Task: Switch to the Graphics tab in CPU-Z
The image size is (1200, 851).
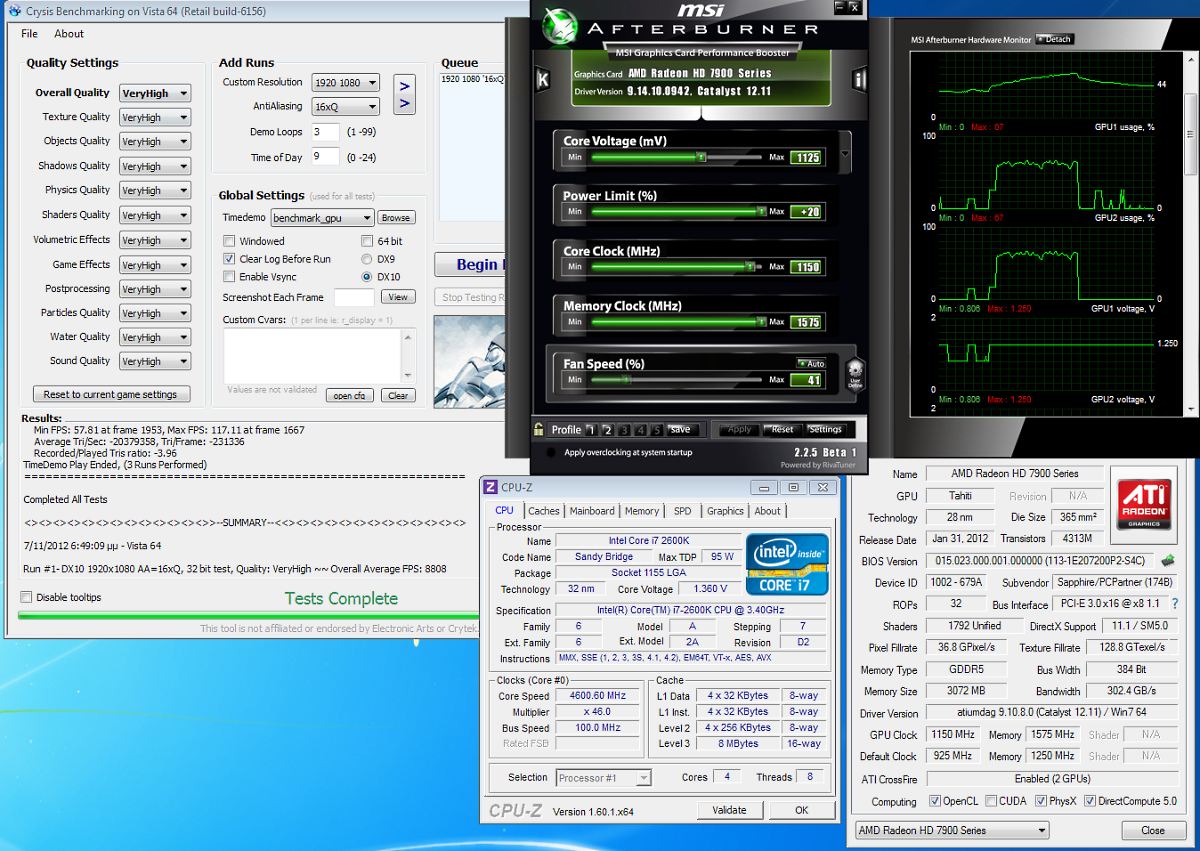Action: pyautogui.click(x=725, y=511)
